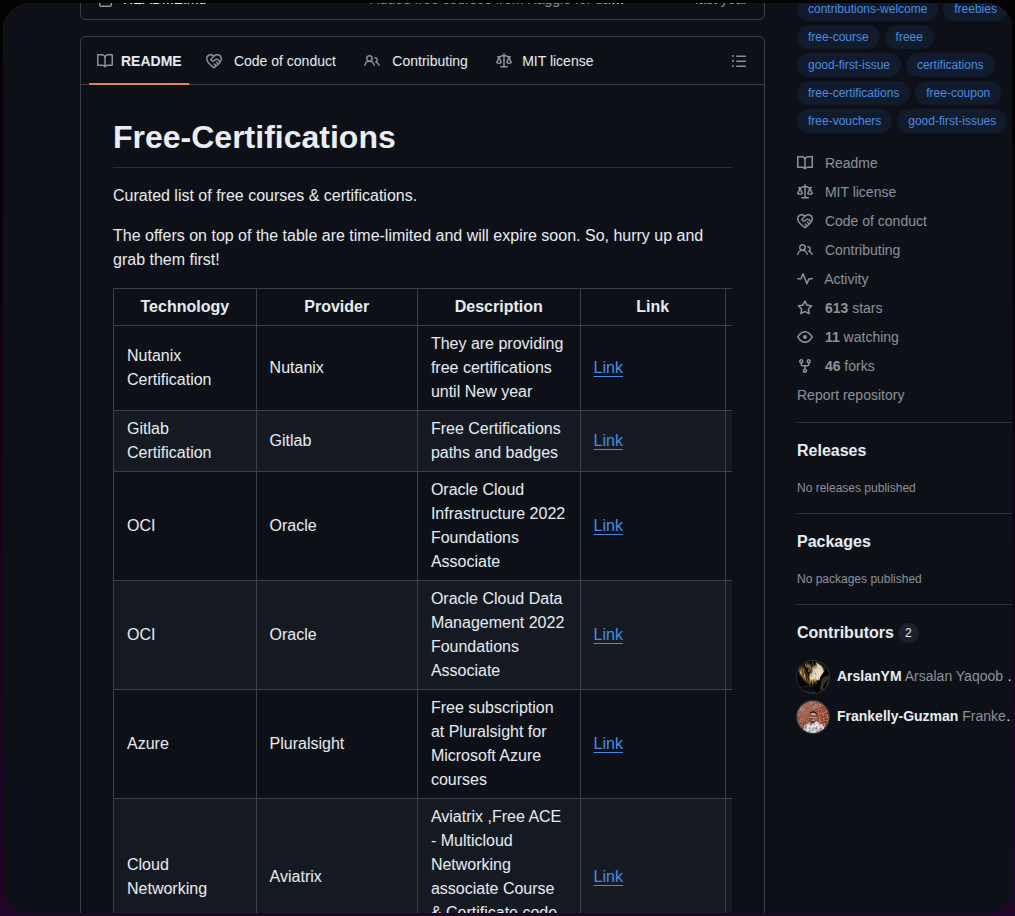Image resolution: width=1015 pixels, height=916 pixels.
Task: Select the contributions-welcome topic tag
Action: [867, 9]
